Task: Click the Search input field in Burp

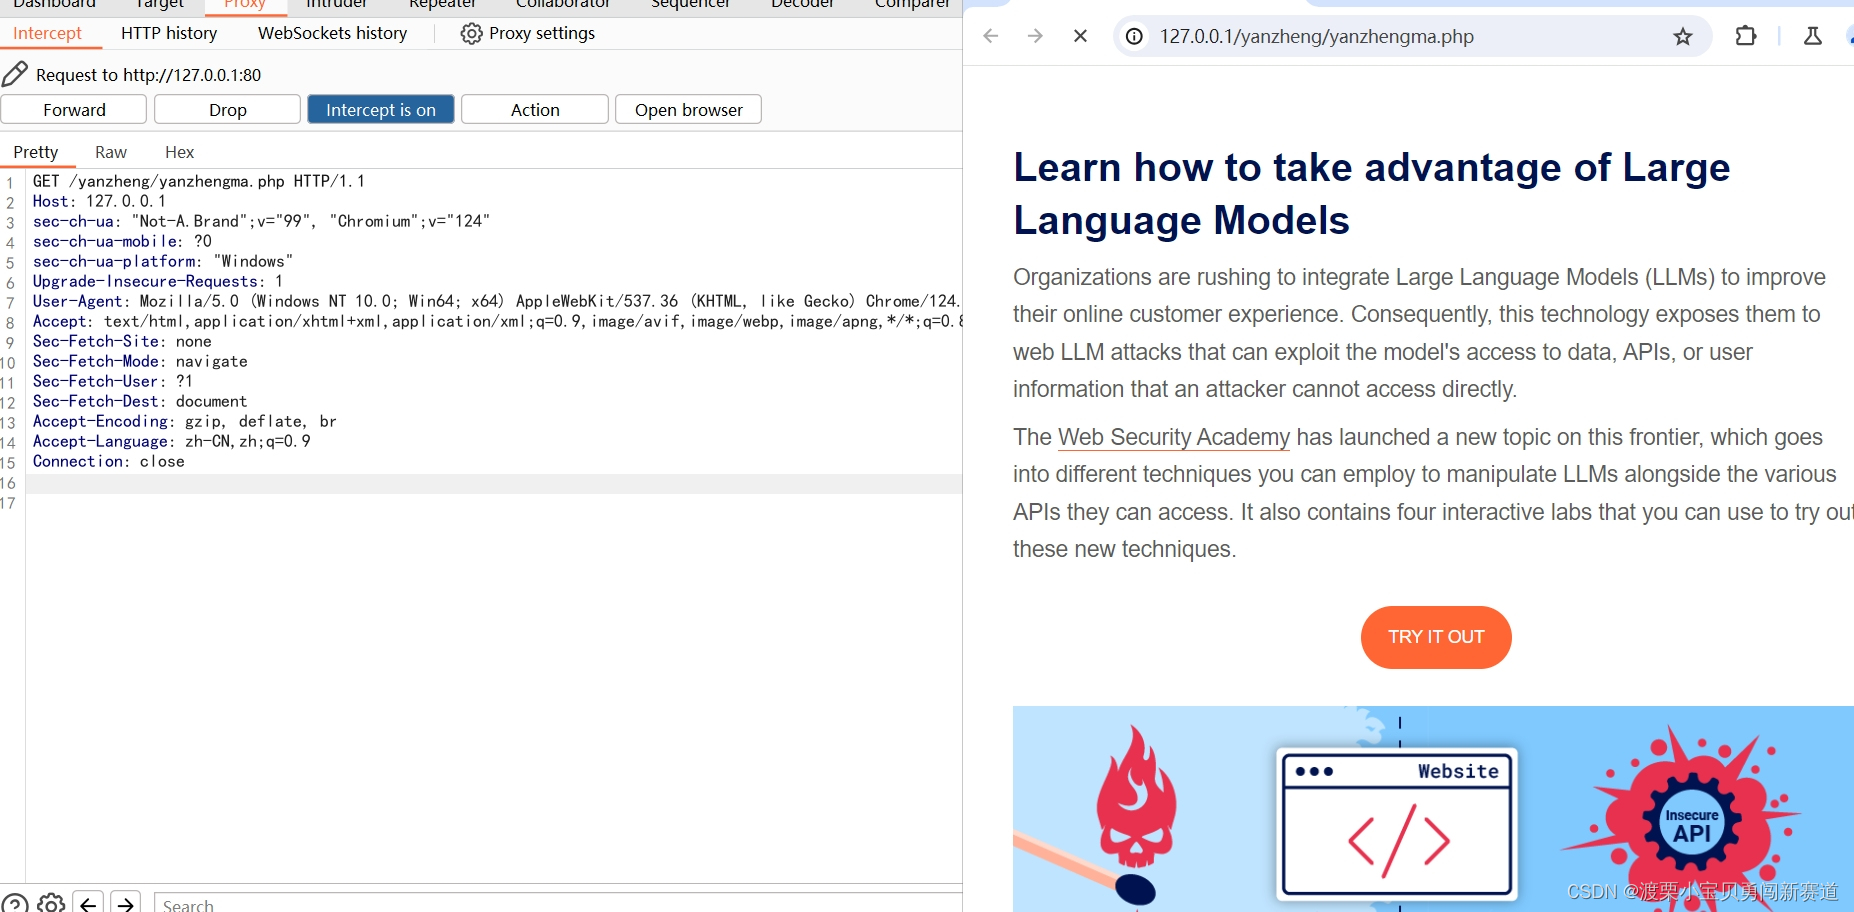Action: click(x=558, y=903)
